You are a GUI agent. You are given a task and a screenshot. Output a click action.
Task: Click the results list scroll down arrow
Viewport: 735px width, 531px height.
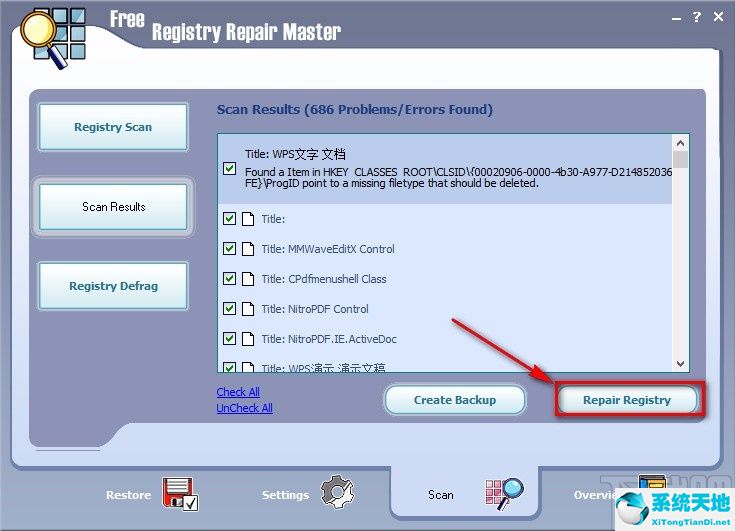click(681, 364)
